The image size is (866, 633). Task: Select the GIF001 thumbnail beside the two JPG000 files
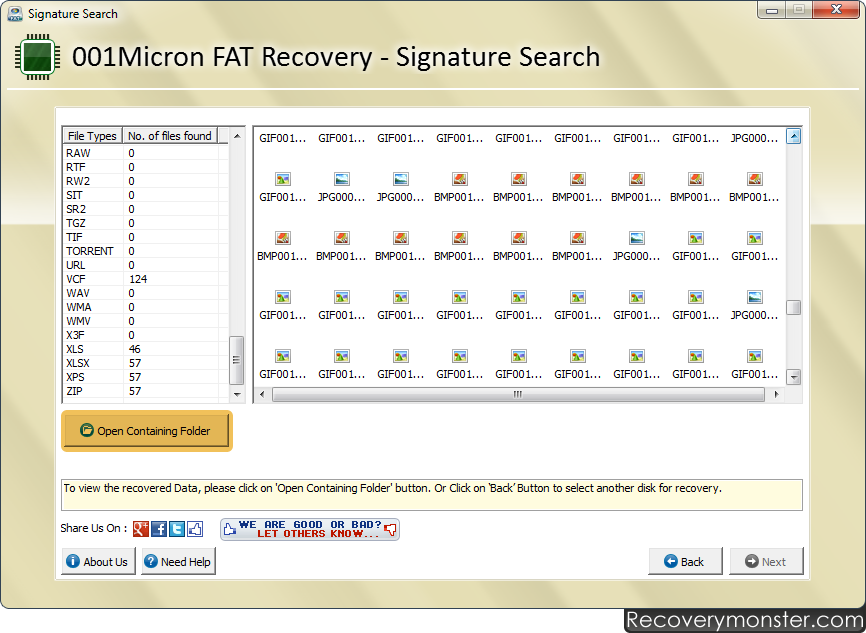click(283, 187)
